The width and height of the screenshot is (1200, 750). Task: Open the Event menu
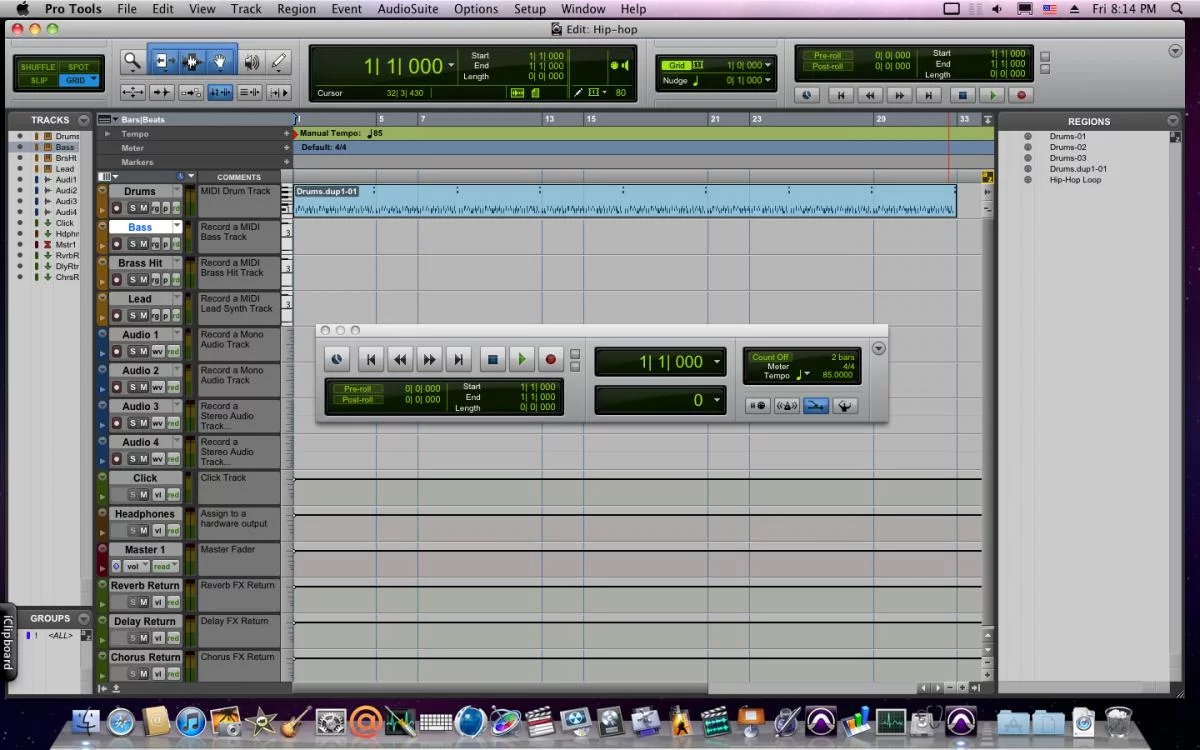[x=346, y=9]
